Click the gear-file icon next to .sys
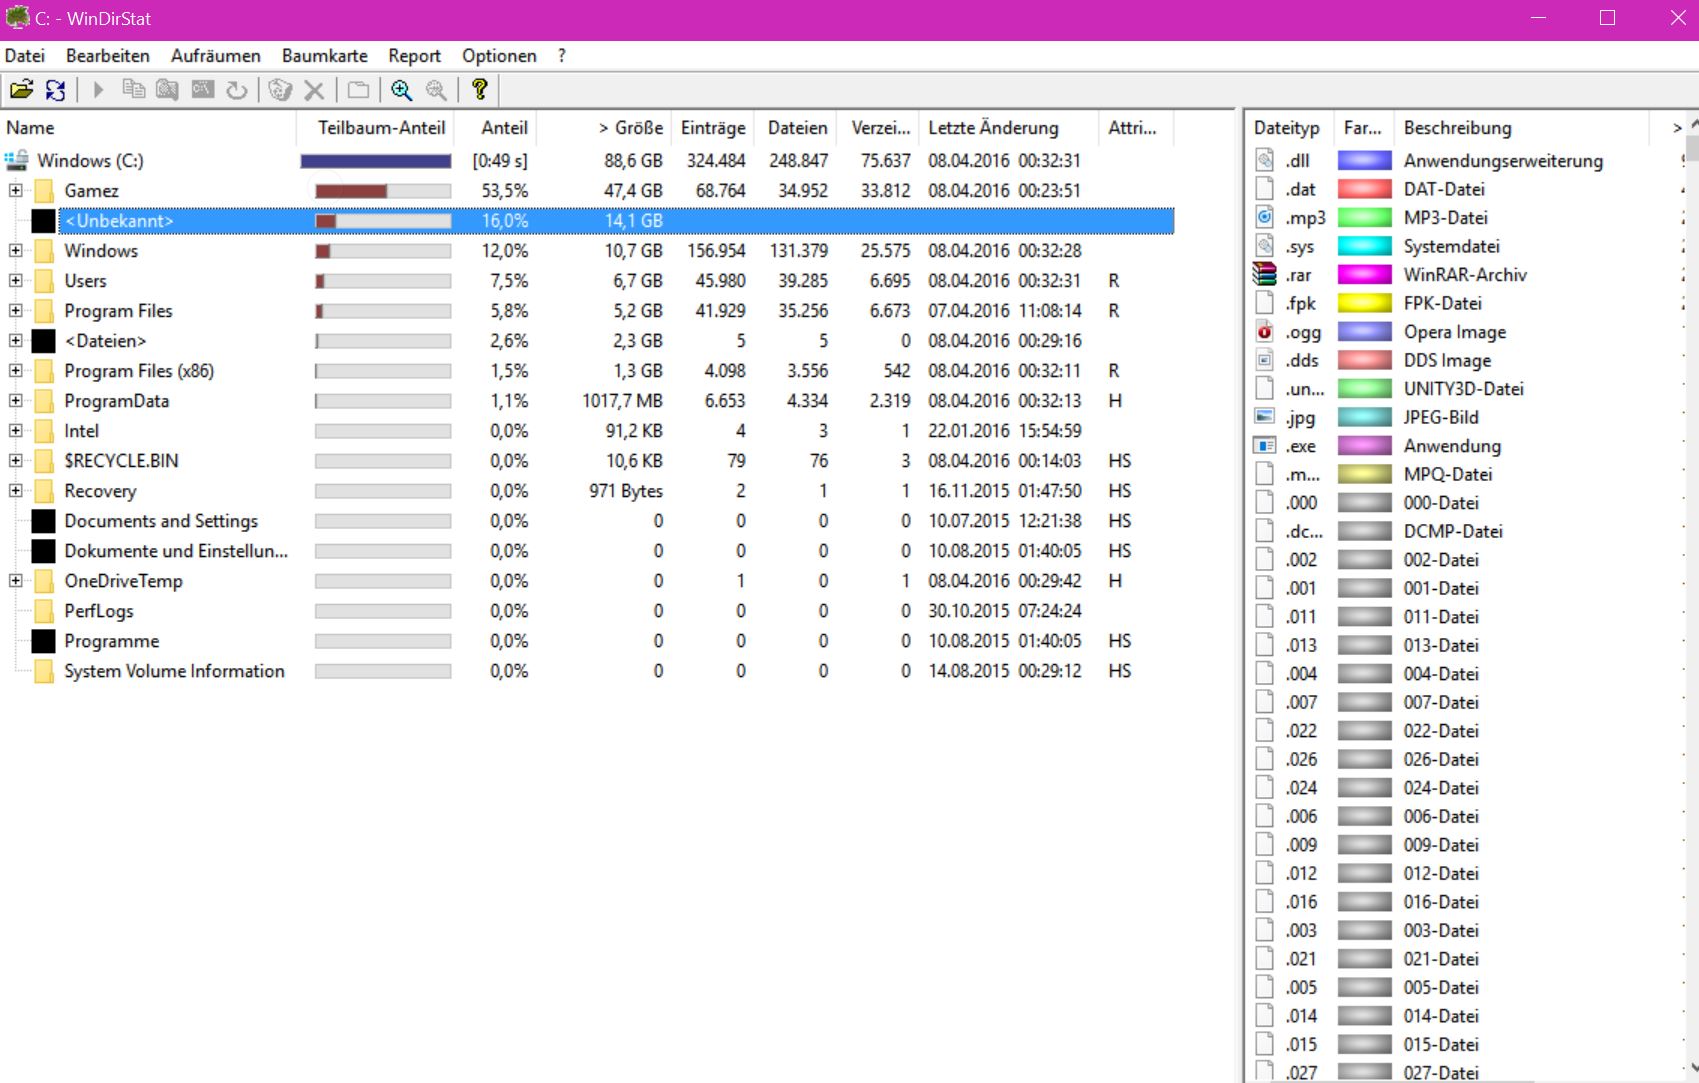Image resolution: width=1699 pixels, height=1083 pixels. tap(1265, 246)
